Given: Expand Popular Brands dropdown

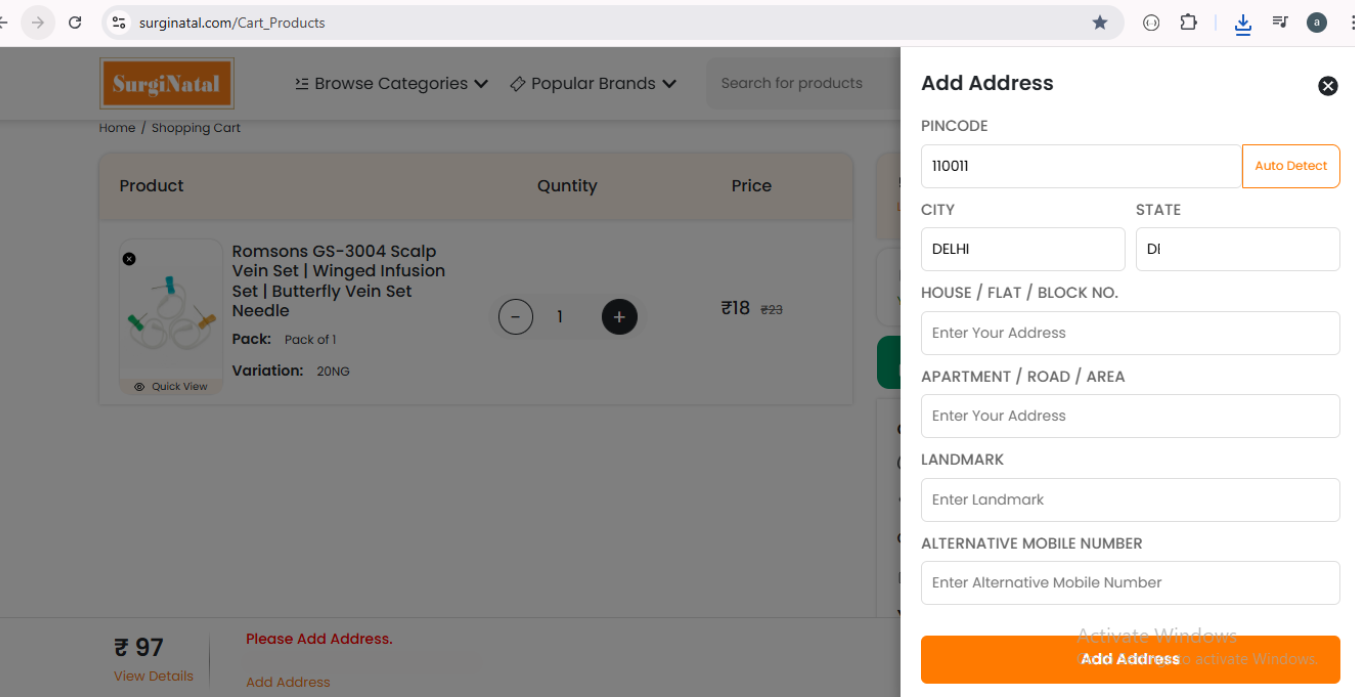Looking at the screenshot, I should click(x=593, y=84).
